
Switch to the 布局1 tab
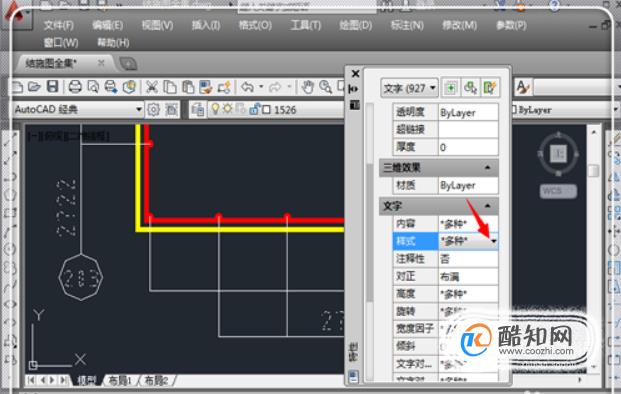(x=120, y=381)
